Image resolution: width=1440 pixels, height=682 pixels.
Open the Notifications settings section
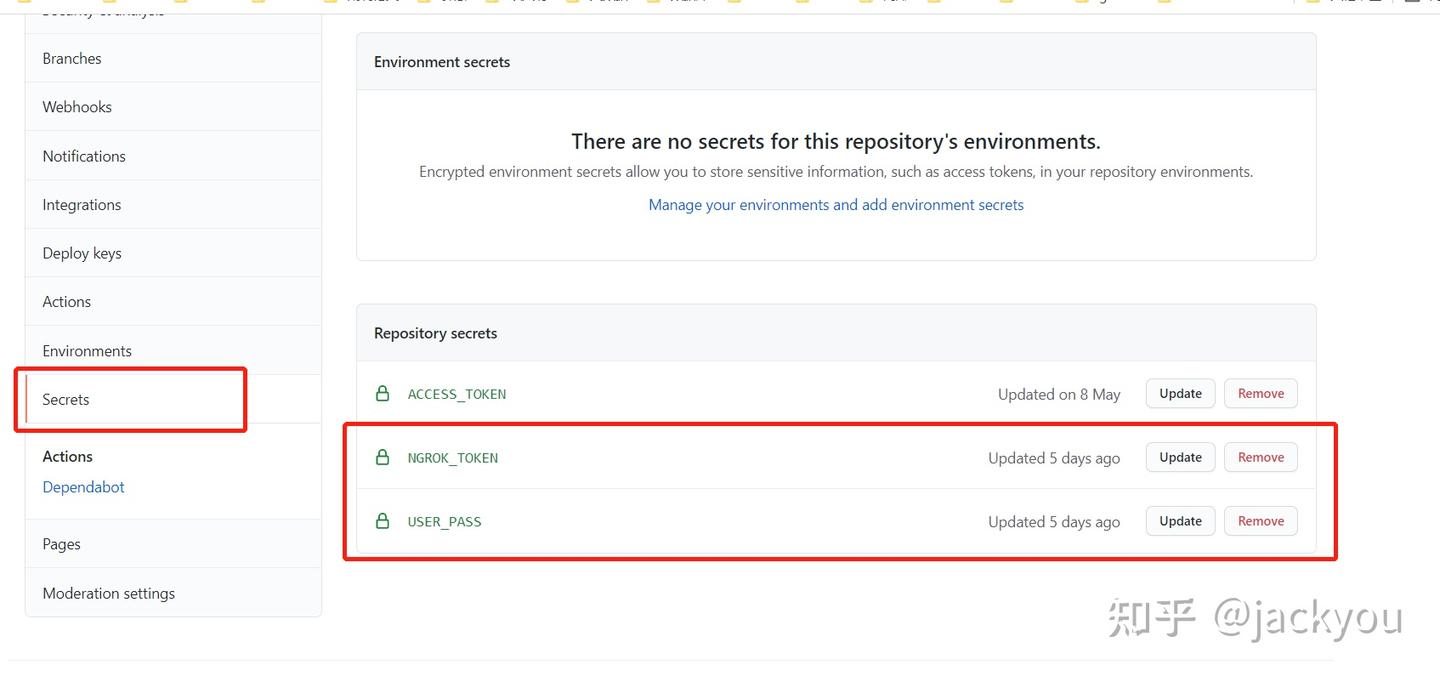83,156
